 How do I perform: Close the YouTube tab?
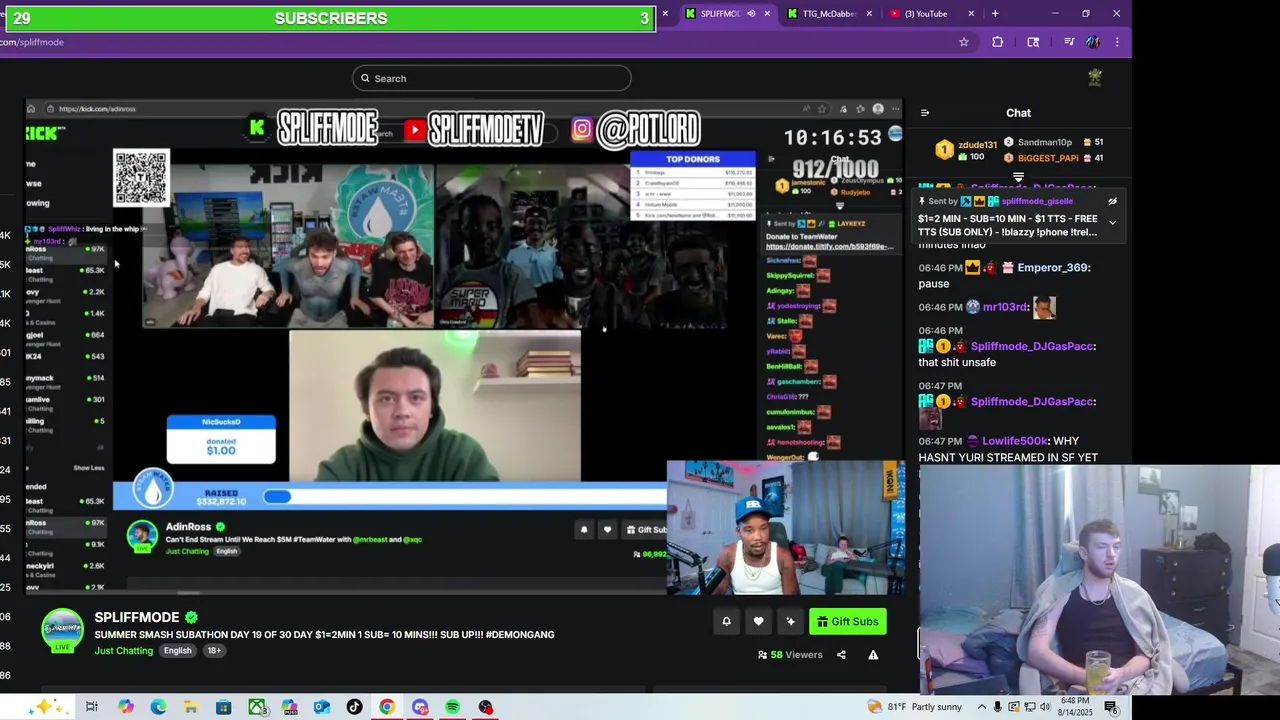tap(971, 14)
